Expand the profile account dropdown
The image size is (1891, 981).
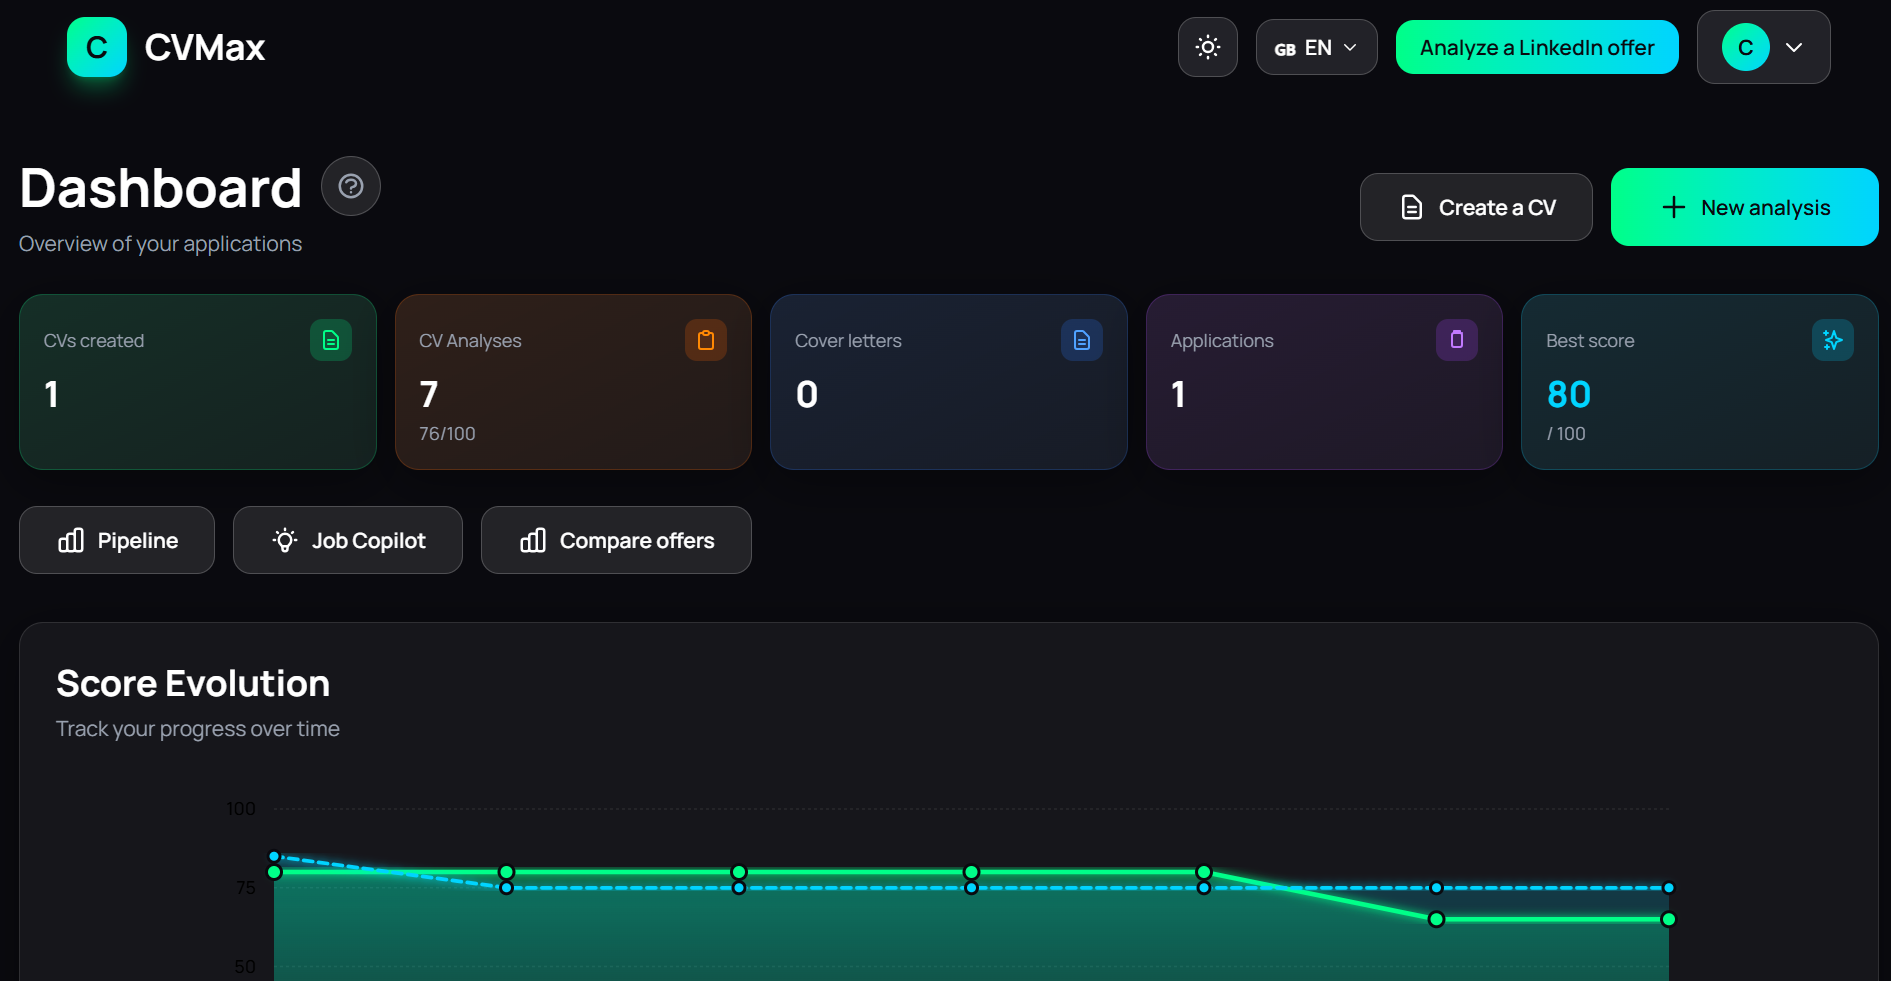[x=1763, y=47]
